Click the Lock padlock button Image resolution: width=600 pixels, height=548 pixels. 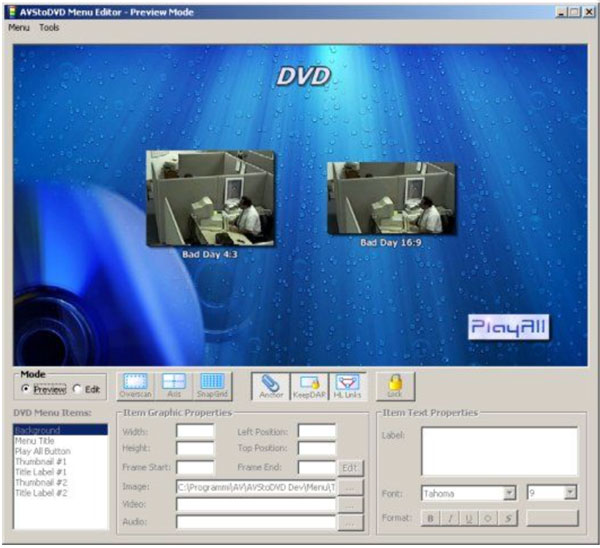pos(395,387)
